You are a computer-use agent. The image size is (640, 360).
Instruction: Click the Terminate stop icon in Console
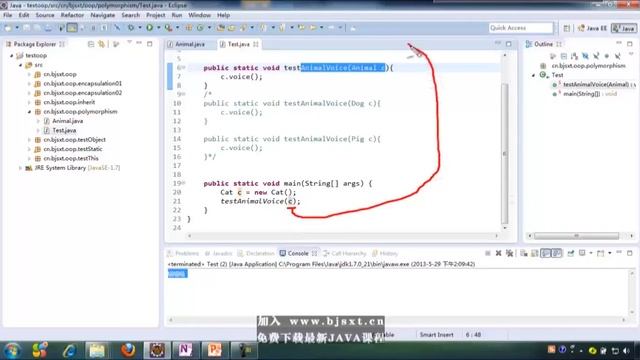point(488,253)
